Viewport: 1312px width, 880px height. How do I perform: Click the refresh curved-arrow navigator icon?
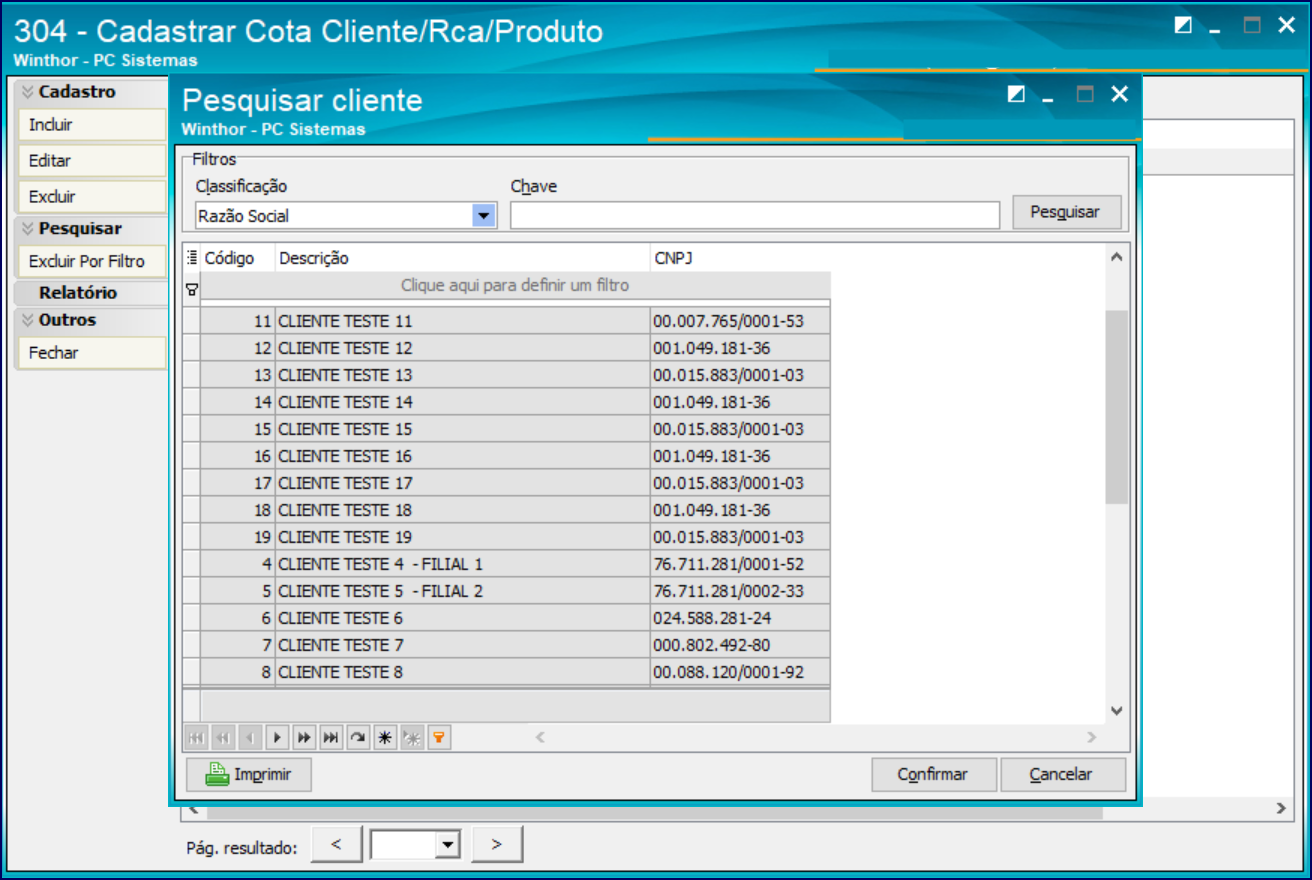[x=358, y=738]
